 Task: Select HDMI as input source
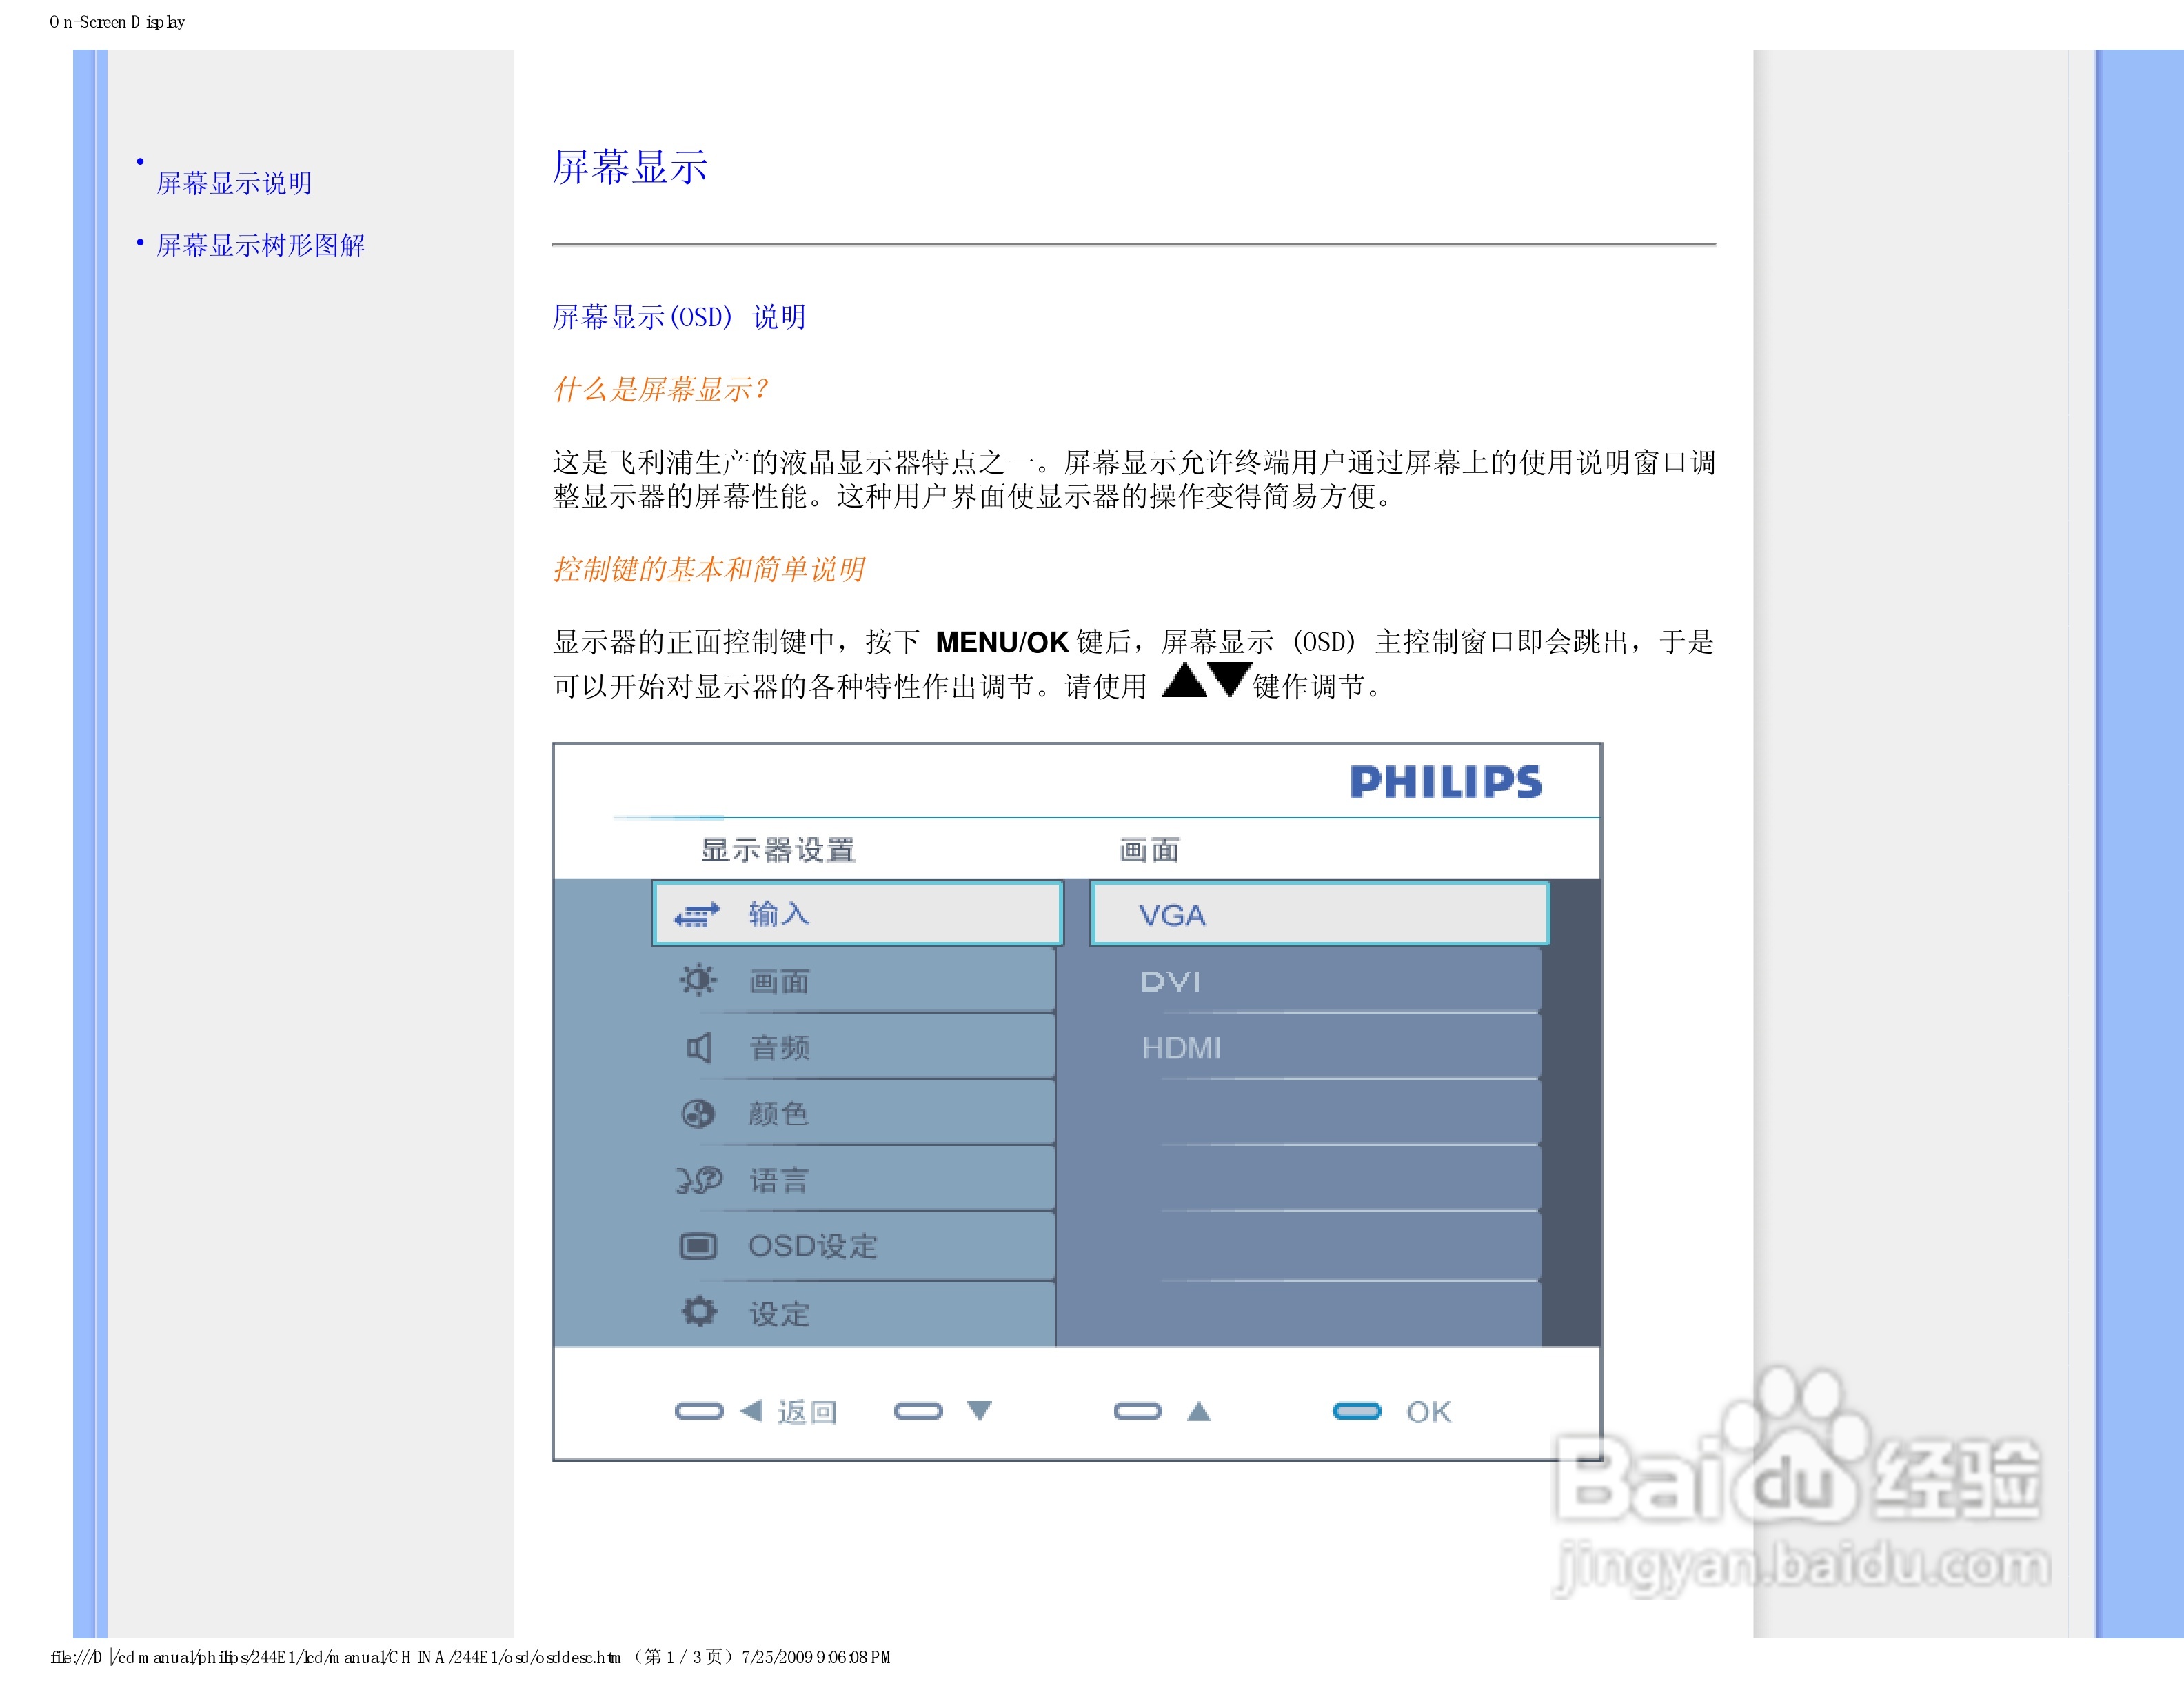click(x=1182, y=1048)
